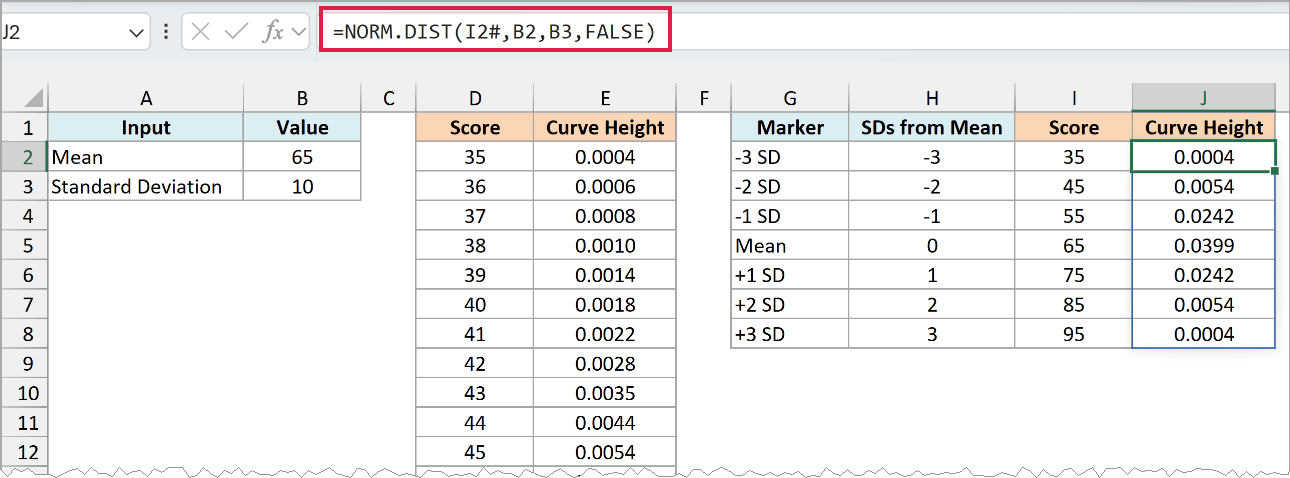Select the Mean marker cell in column G
This screenshot has height=478, width=1290.
tap(790, 245)
